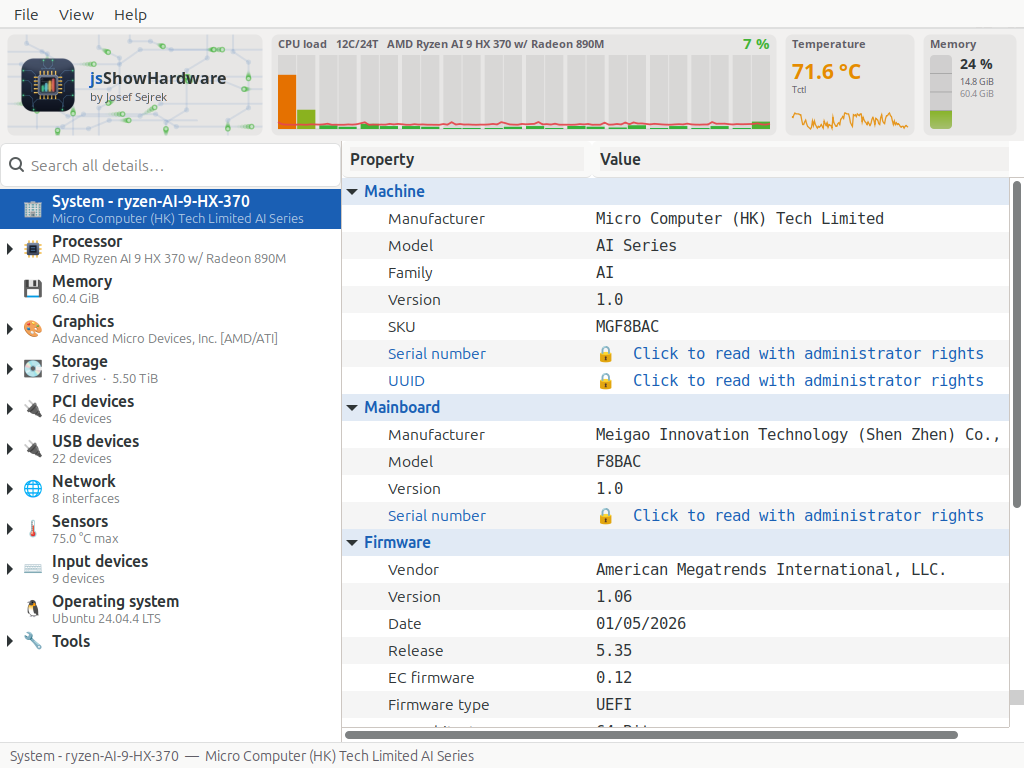This screenshot has height=768, width=1024.
Task: Click the Processor chip icon
Action: coord(33,249)
